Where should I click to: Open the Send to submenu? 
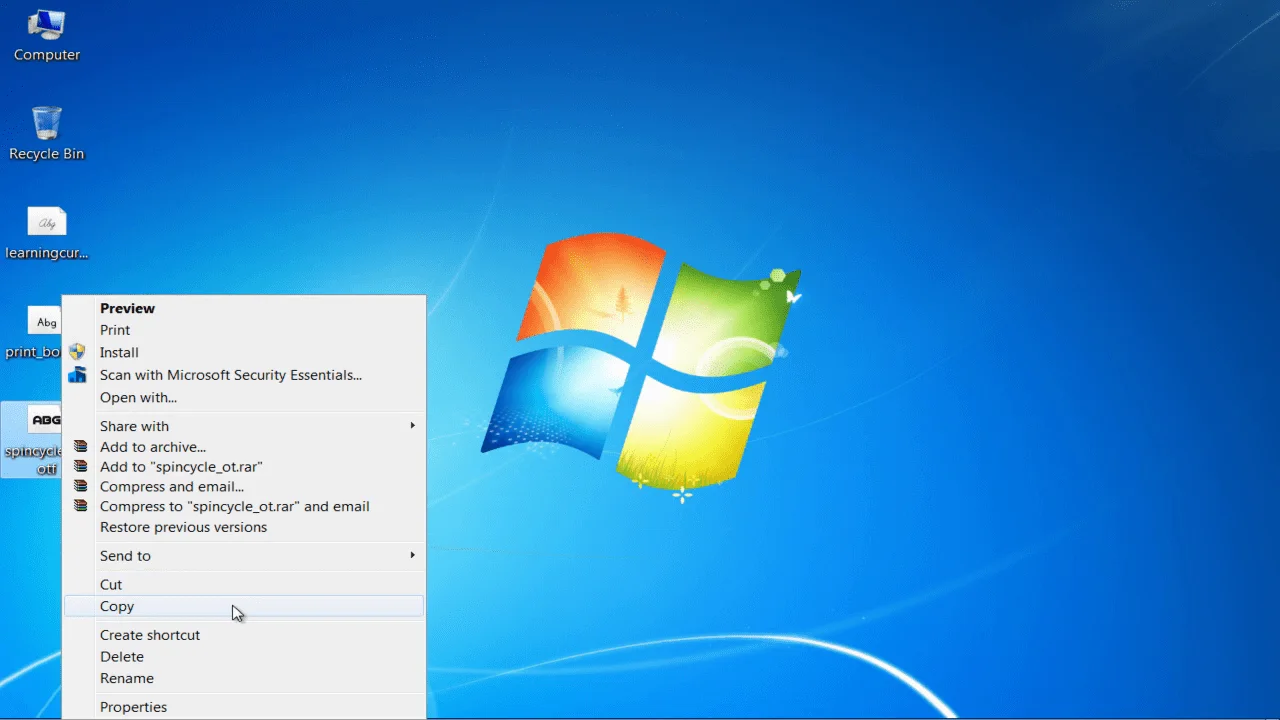(x=244, y=556)
